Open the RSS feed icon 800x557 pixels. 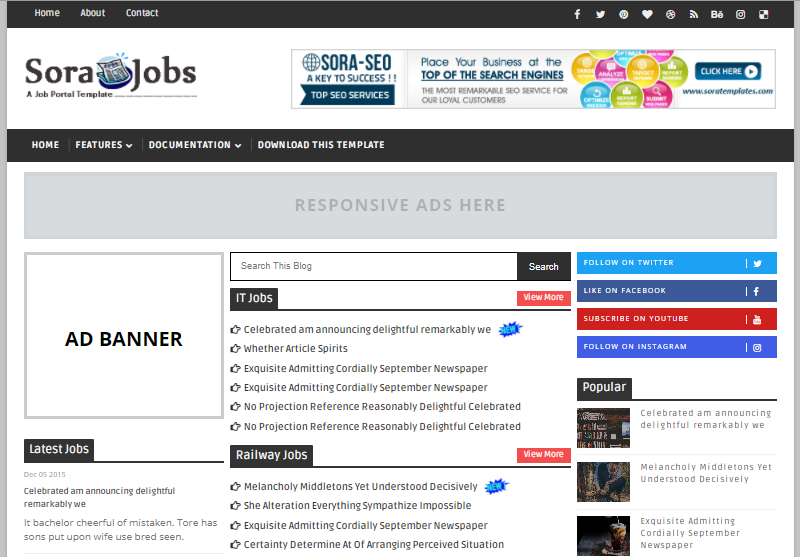(x=693, y=14)
